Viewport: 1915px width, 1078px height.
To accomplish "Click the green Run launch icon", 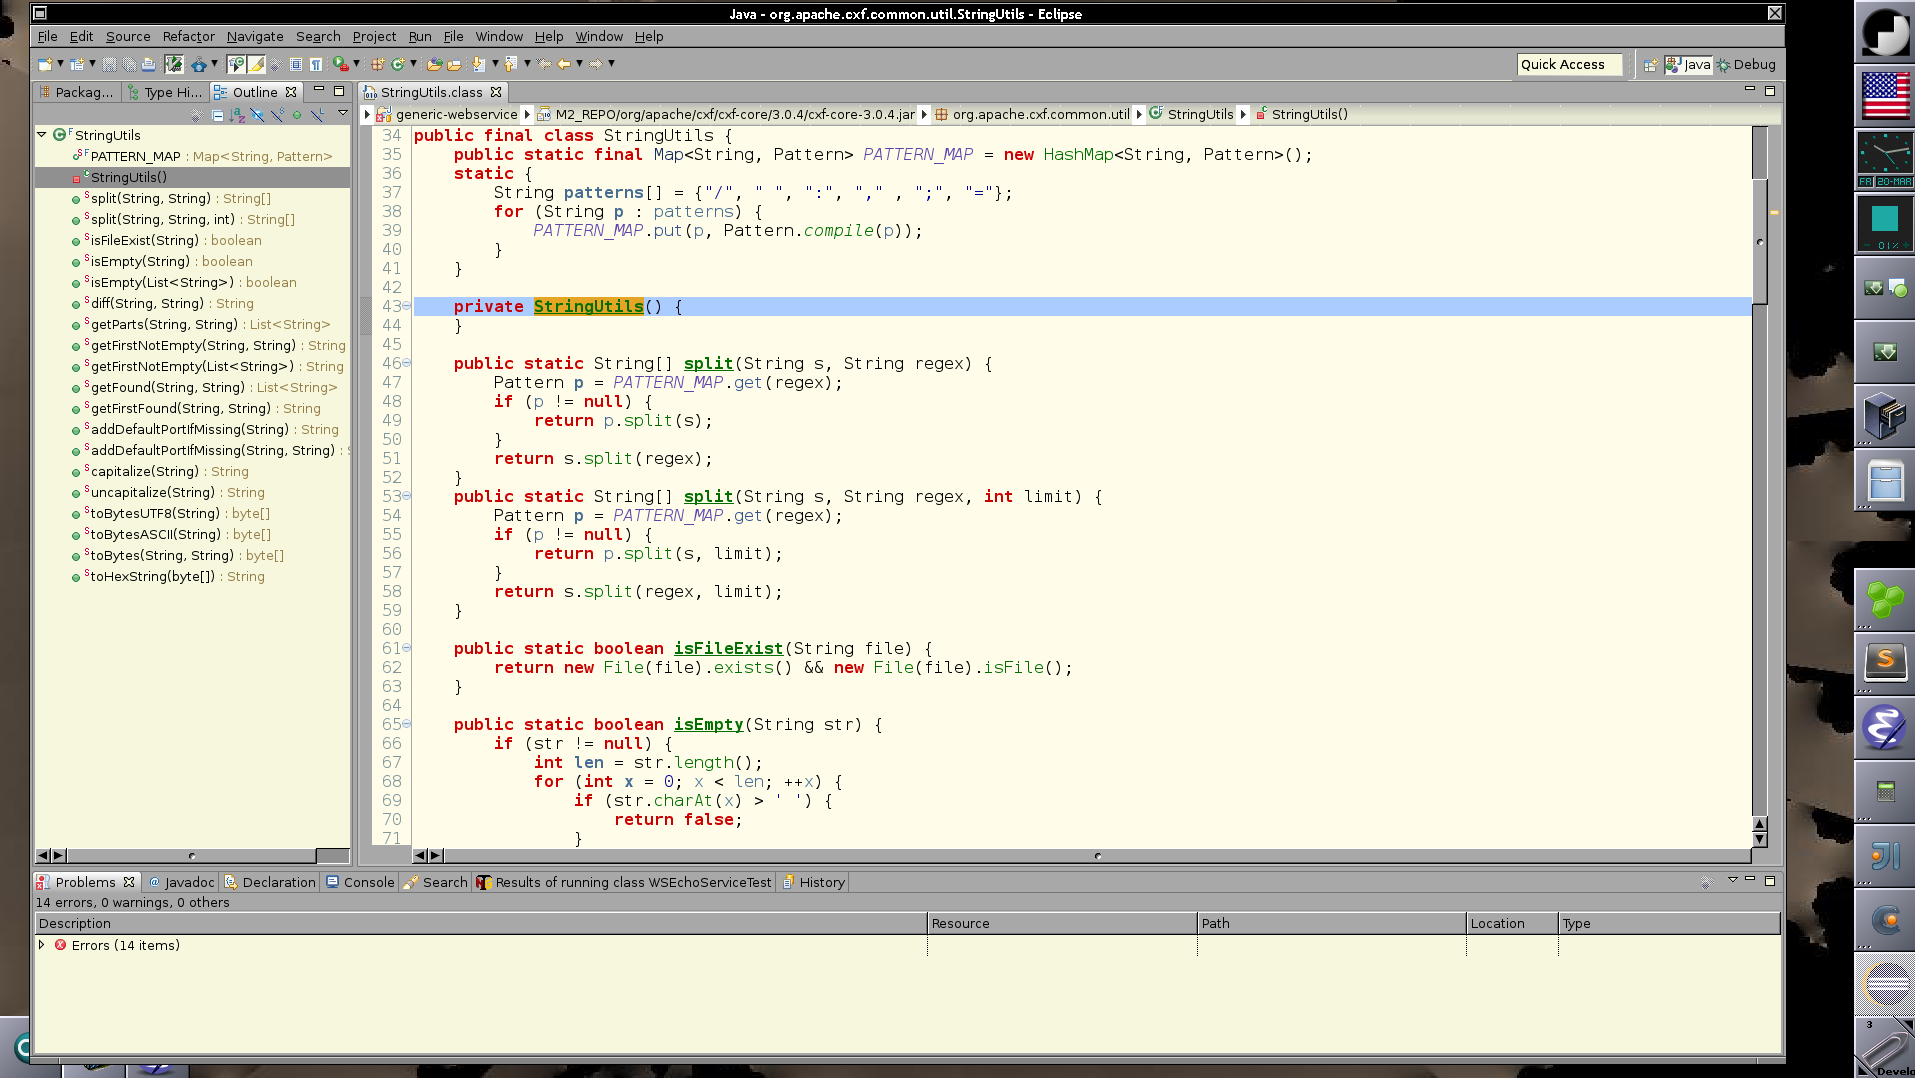I will pos(340,64).
